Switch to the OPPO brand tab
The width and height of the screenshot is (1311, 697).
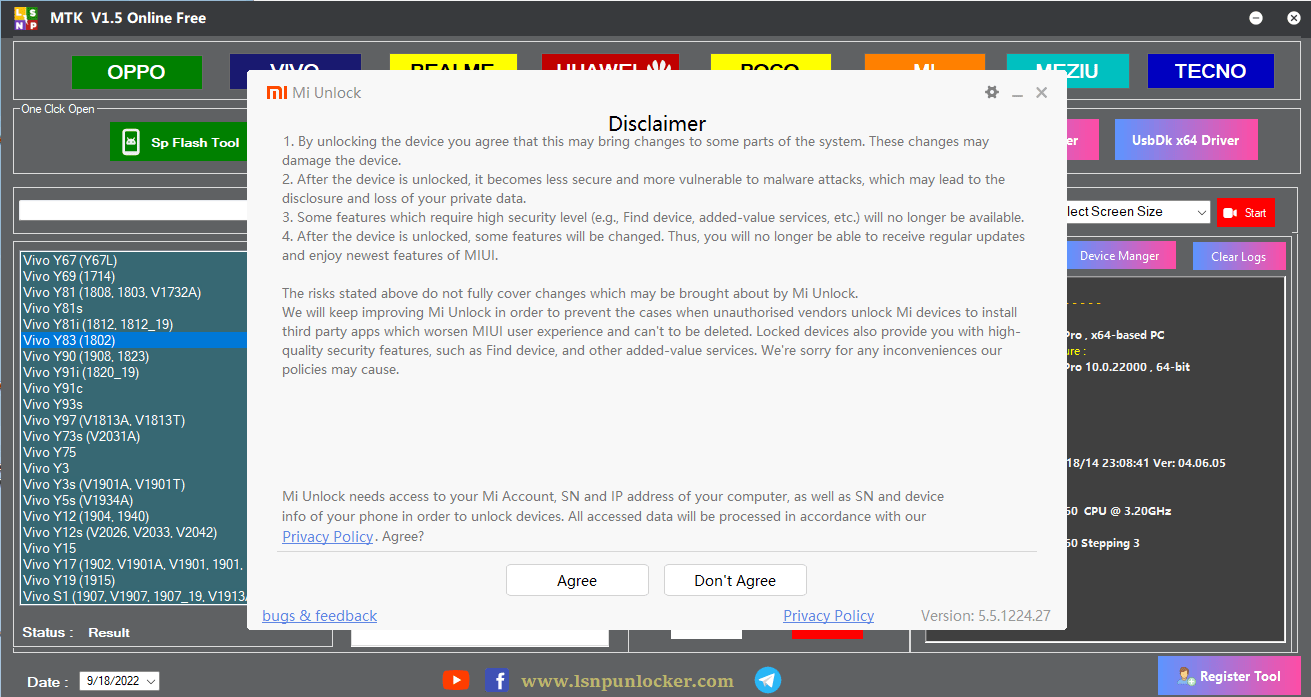(136, 72)
